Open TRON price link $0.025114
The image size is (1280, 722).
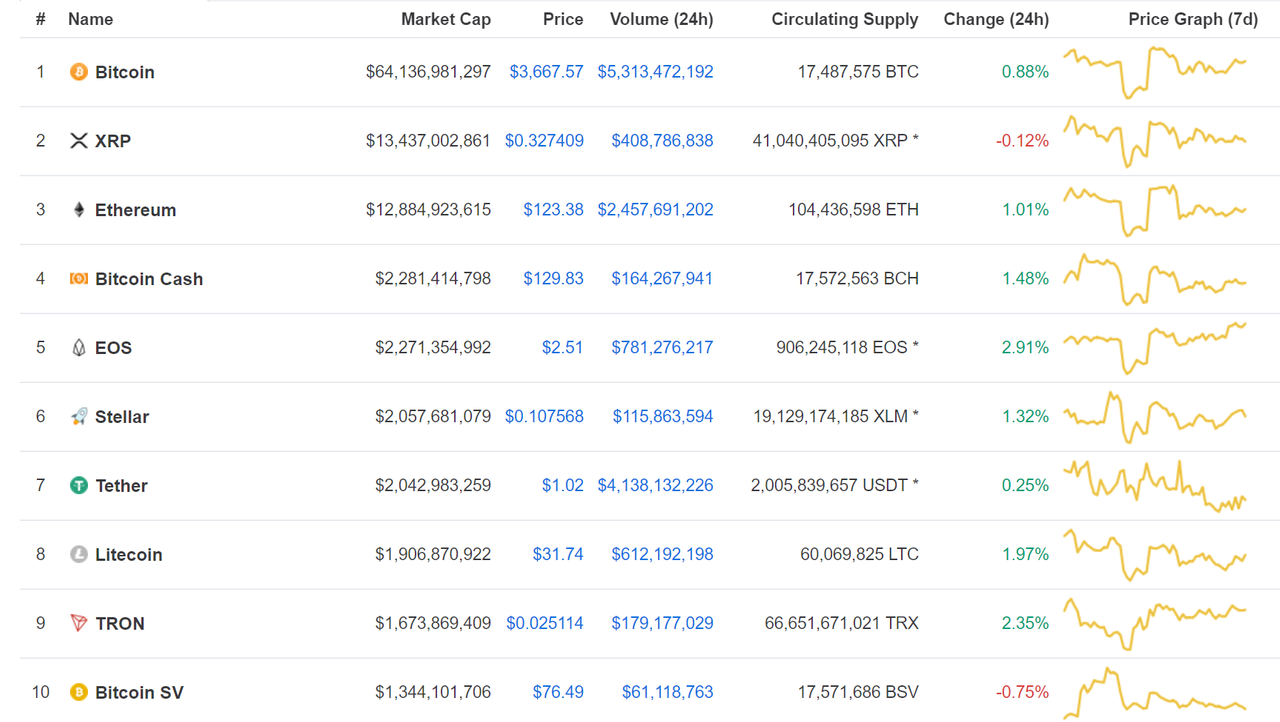(x=545, y=624)
